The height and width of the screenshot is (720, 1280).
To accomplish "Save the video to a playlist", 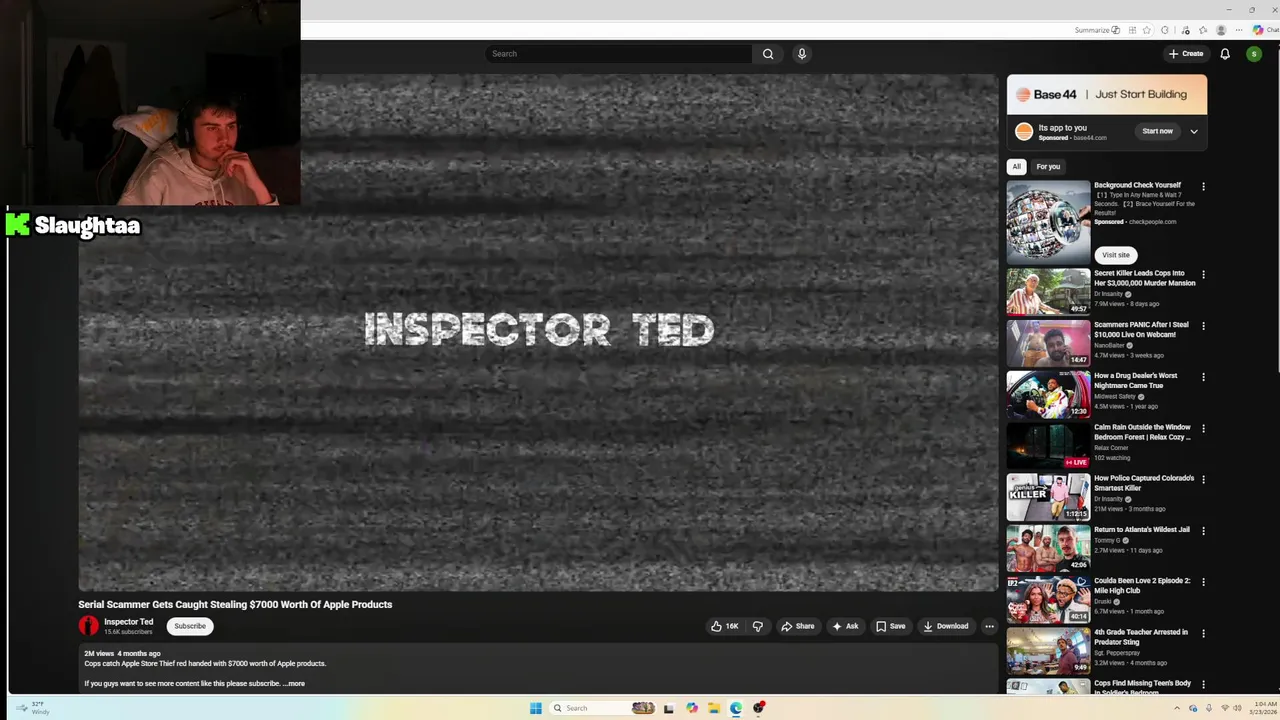I will pyautogui.click(x=890, y=626).
